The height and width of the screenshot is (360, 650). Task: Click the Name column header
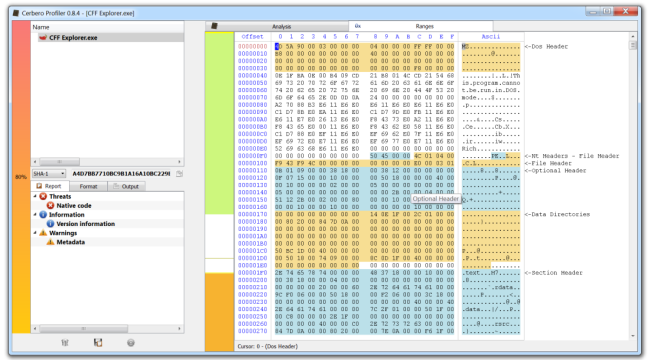coord(108,27)
